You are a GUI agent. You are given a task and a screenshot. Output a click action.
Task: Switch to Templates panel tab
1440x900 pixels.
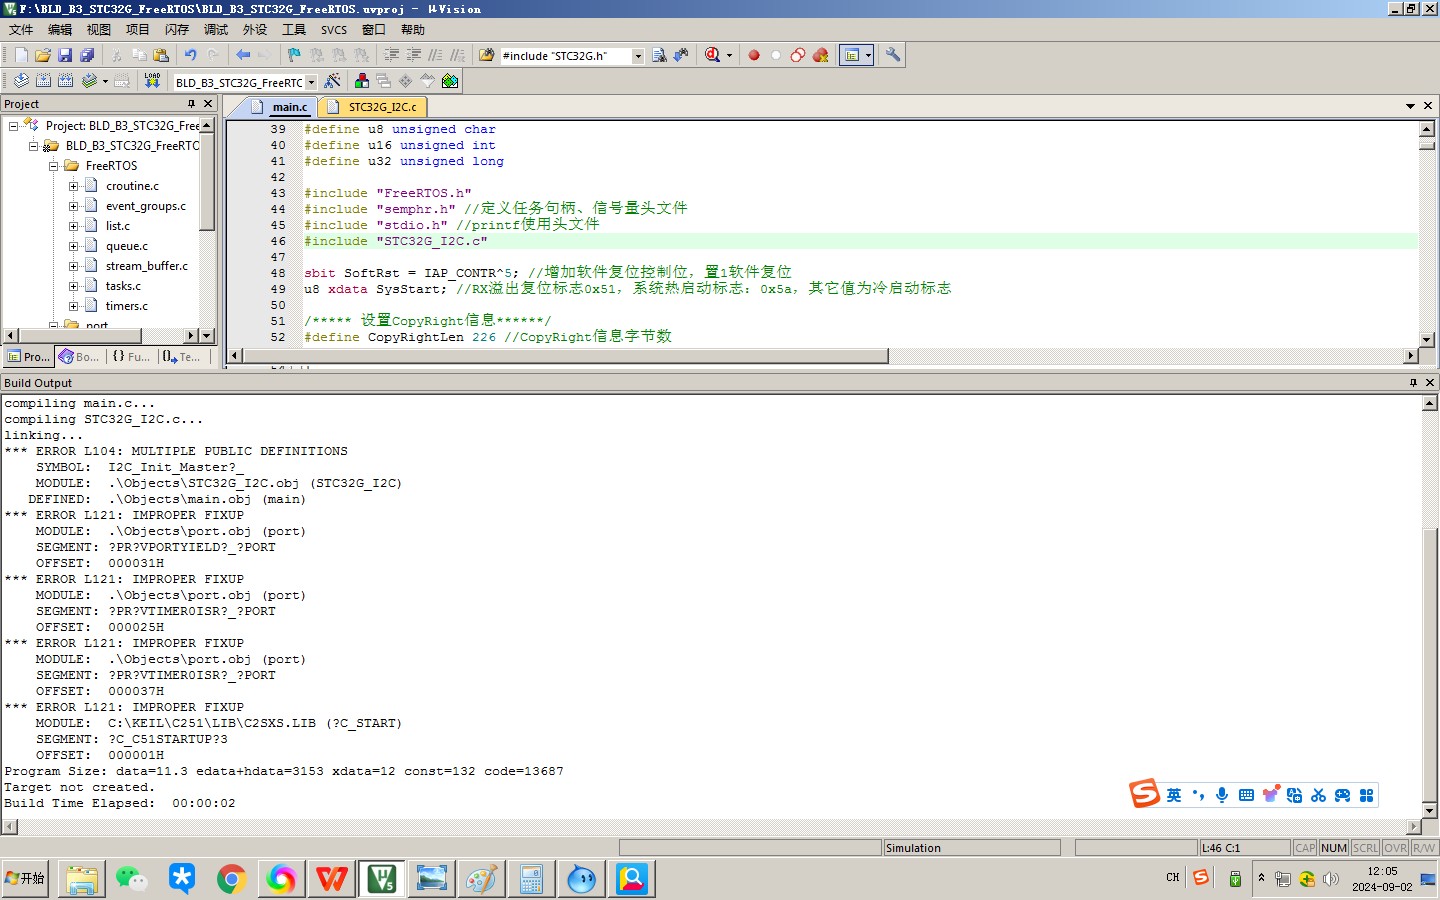click(x=182, y=357)
